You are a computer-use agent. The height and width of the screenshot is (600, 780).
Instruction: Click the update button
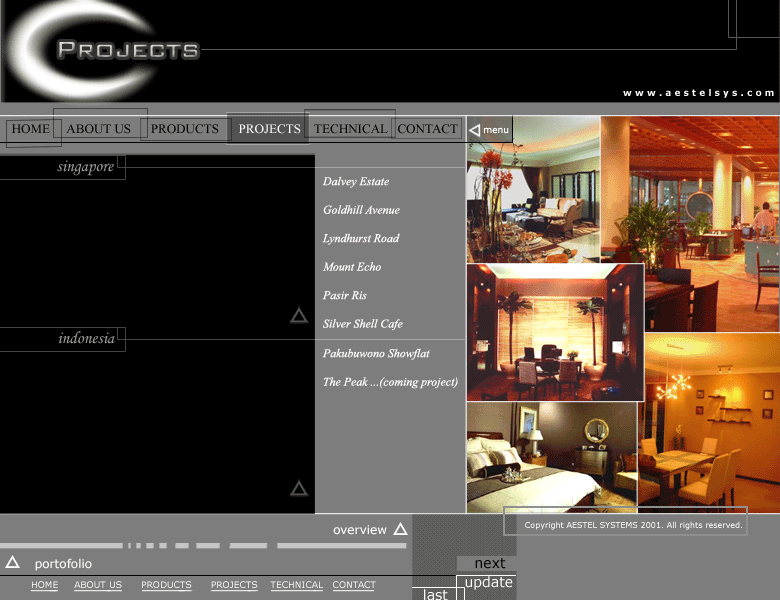[x=489, y=582]
